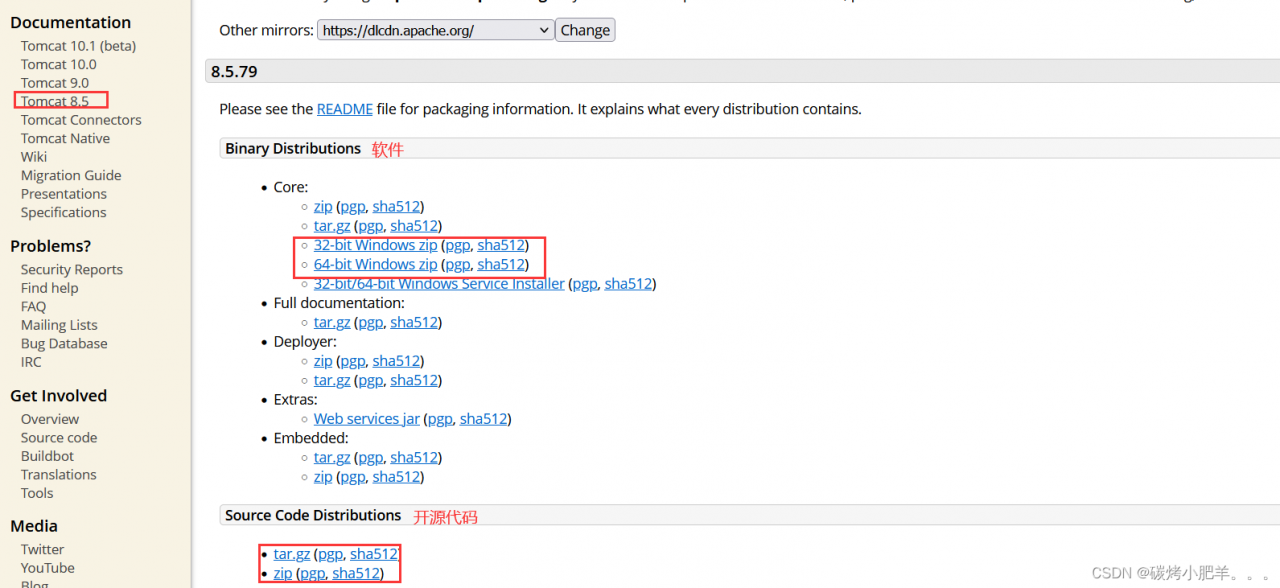Download the Web services jar
The width and height of the screenshot is (1280, 588).
click(x=367, y=419)
